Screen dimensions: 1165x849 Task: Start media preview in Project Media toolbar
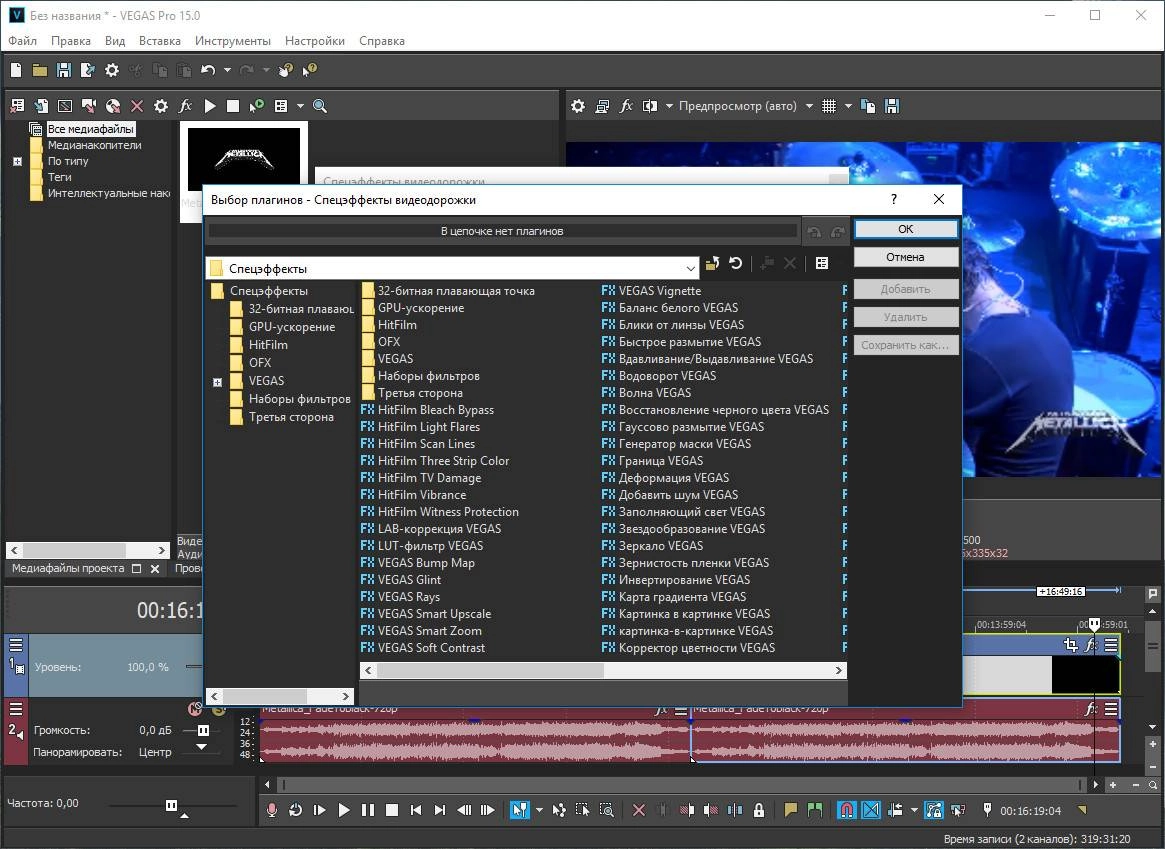coord(210,106)
